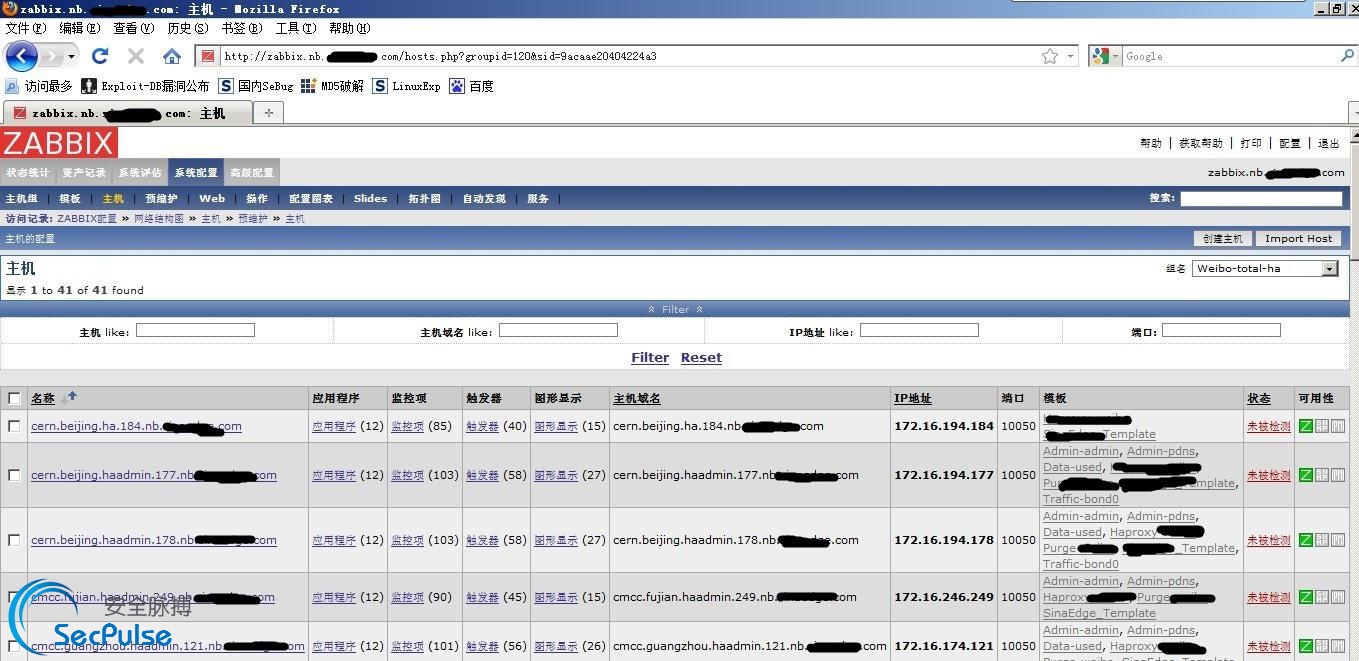Click the magnifier icon in Google search box
The width and height of the screenshot is (1359, 661).
coord(1346,56)
